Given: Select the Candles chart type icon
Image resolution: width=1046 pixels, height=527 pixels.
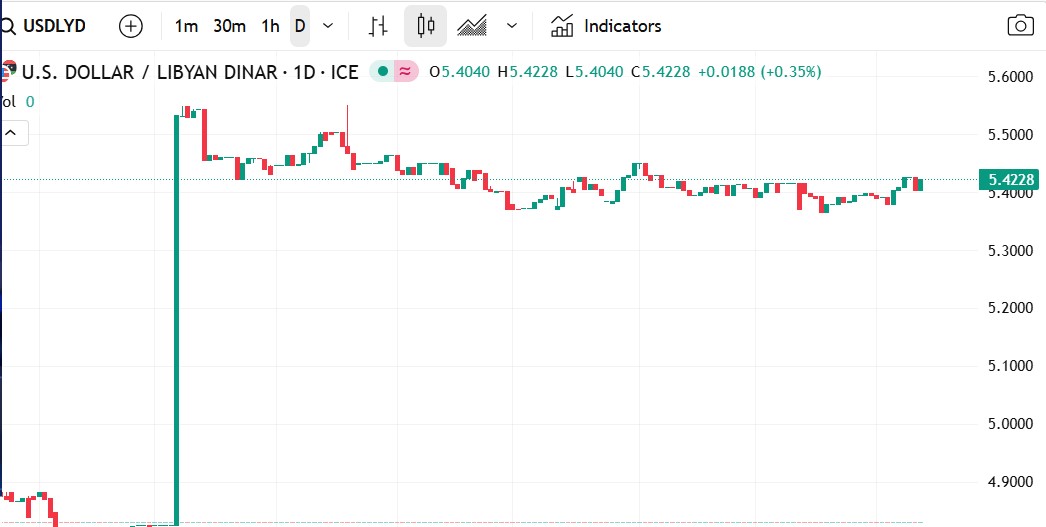Looking at the screenshot, I should [426, 26].
